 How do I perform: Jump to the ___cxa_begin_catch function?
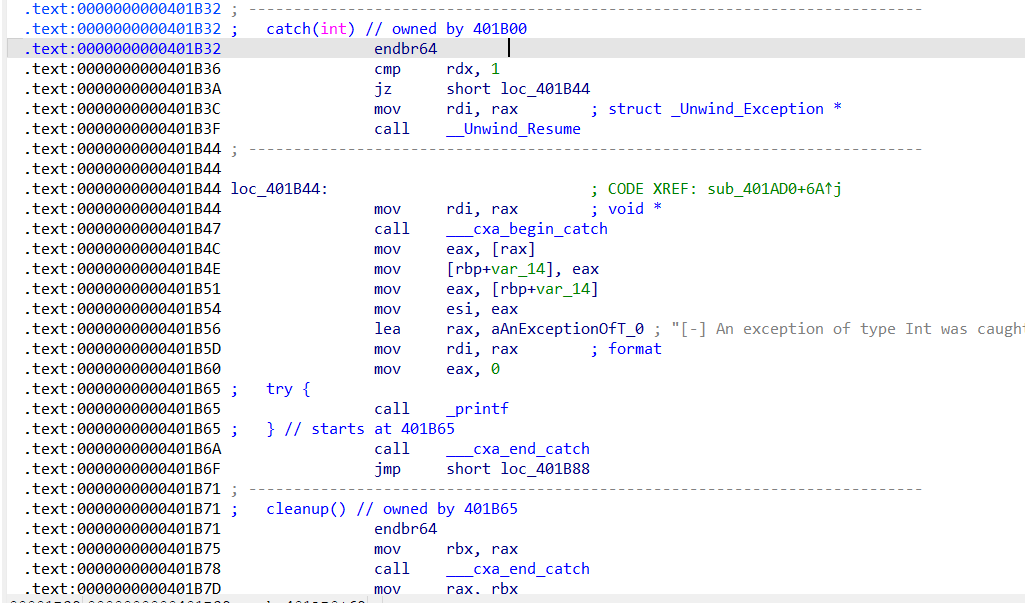point(526,229)
